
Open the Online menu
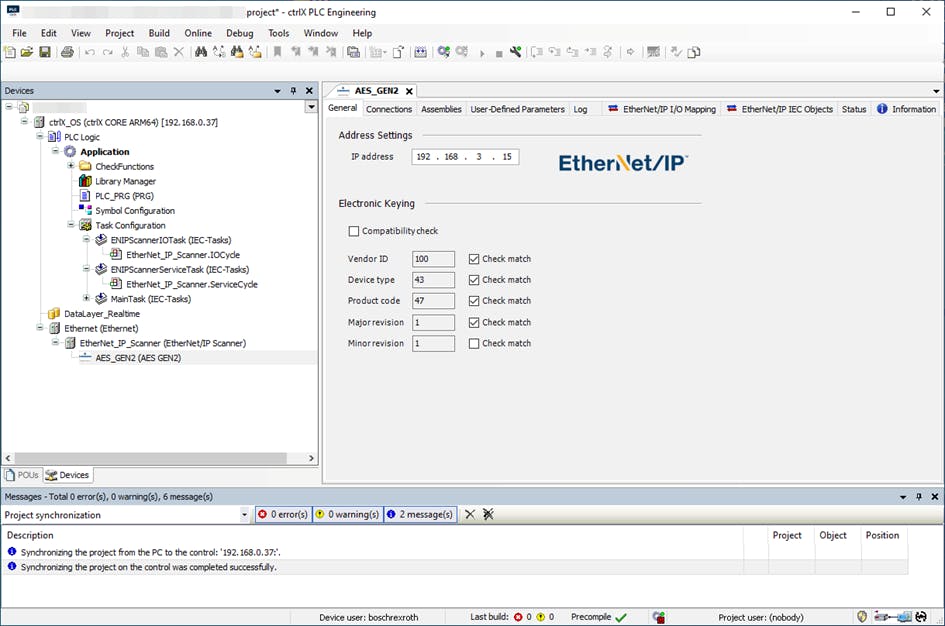197,33
